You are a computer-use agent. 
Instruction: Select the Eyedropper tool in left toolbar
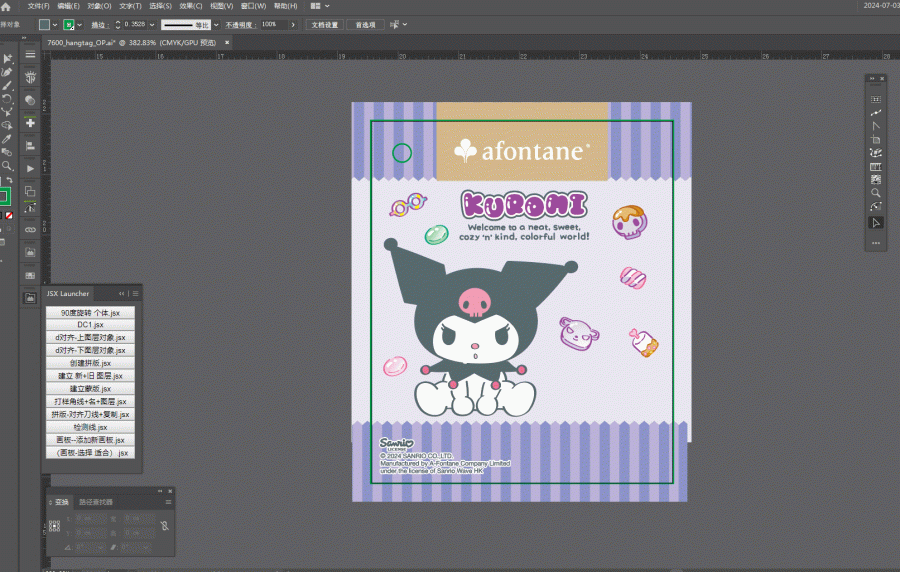[7, 139]
